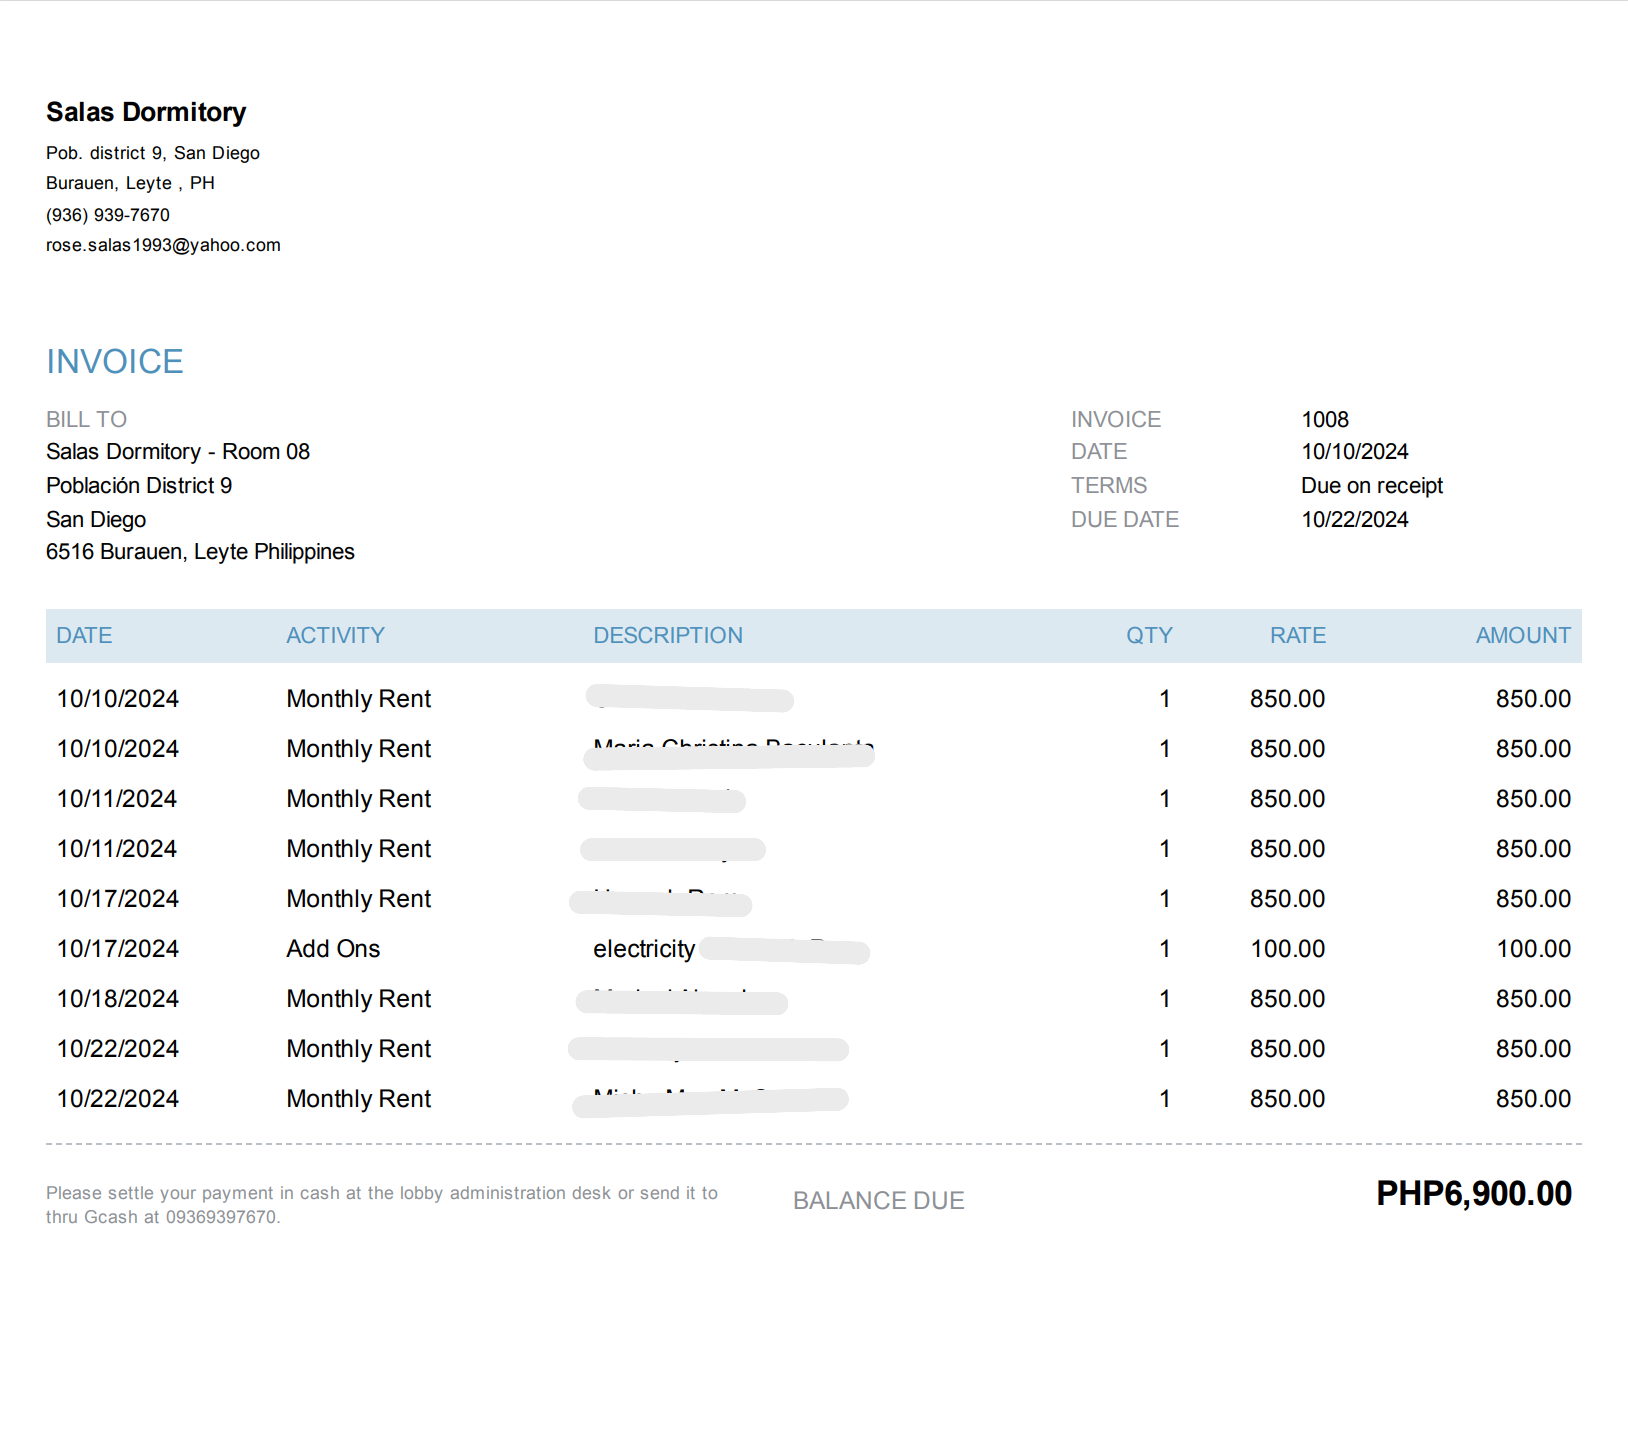This screenshot has height=1449, width=1628.
Task: Click "Salas Dormitory - Room 08" billing name
Action: [x=178, y=451]
